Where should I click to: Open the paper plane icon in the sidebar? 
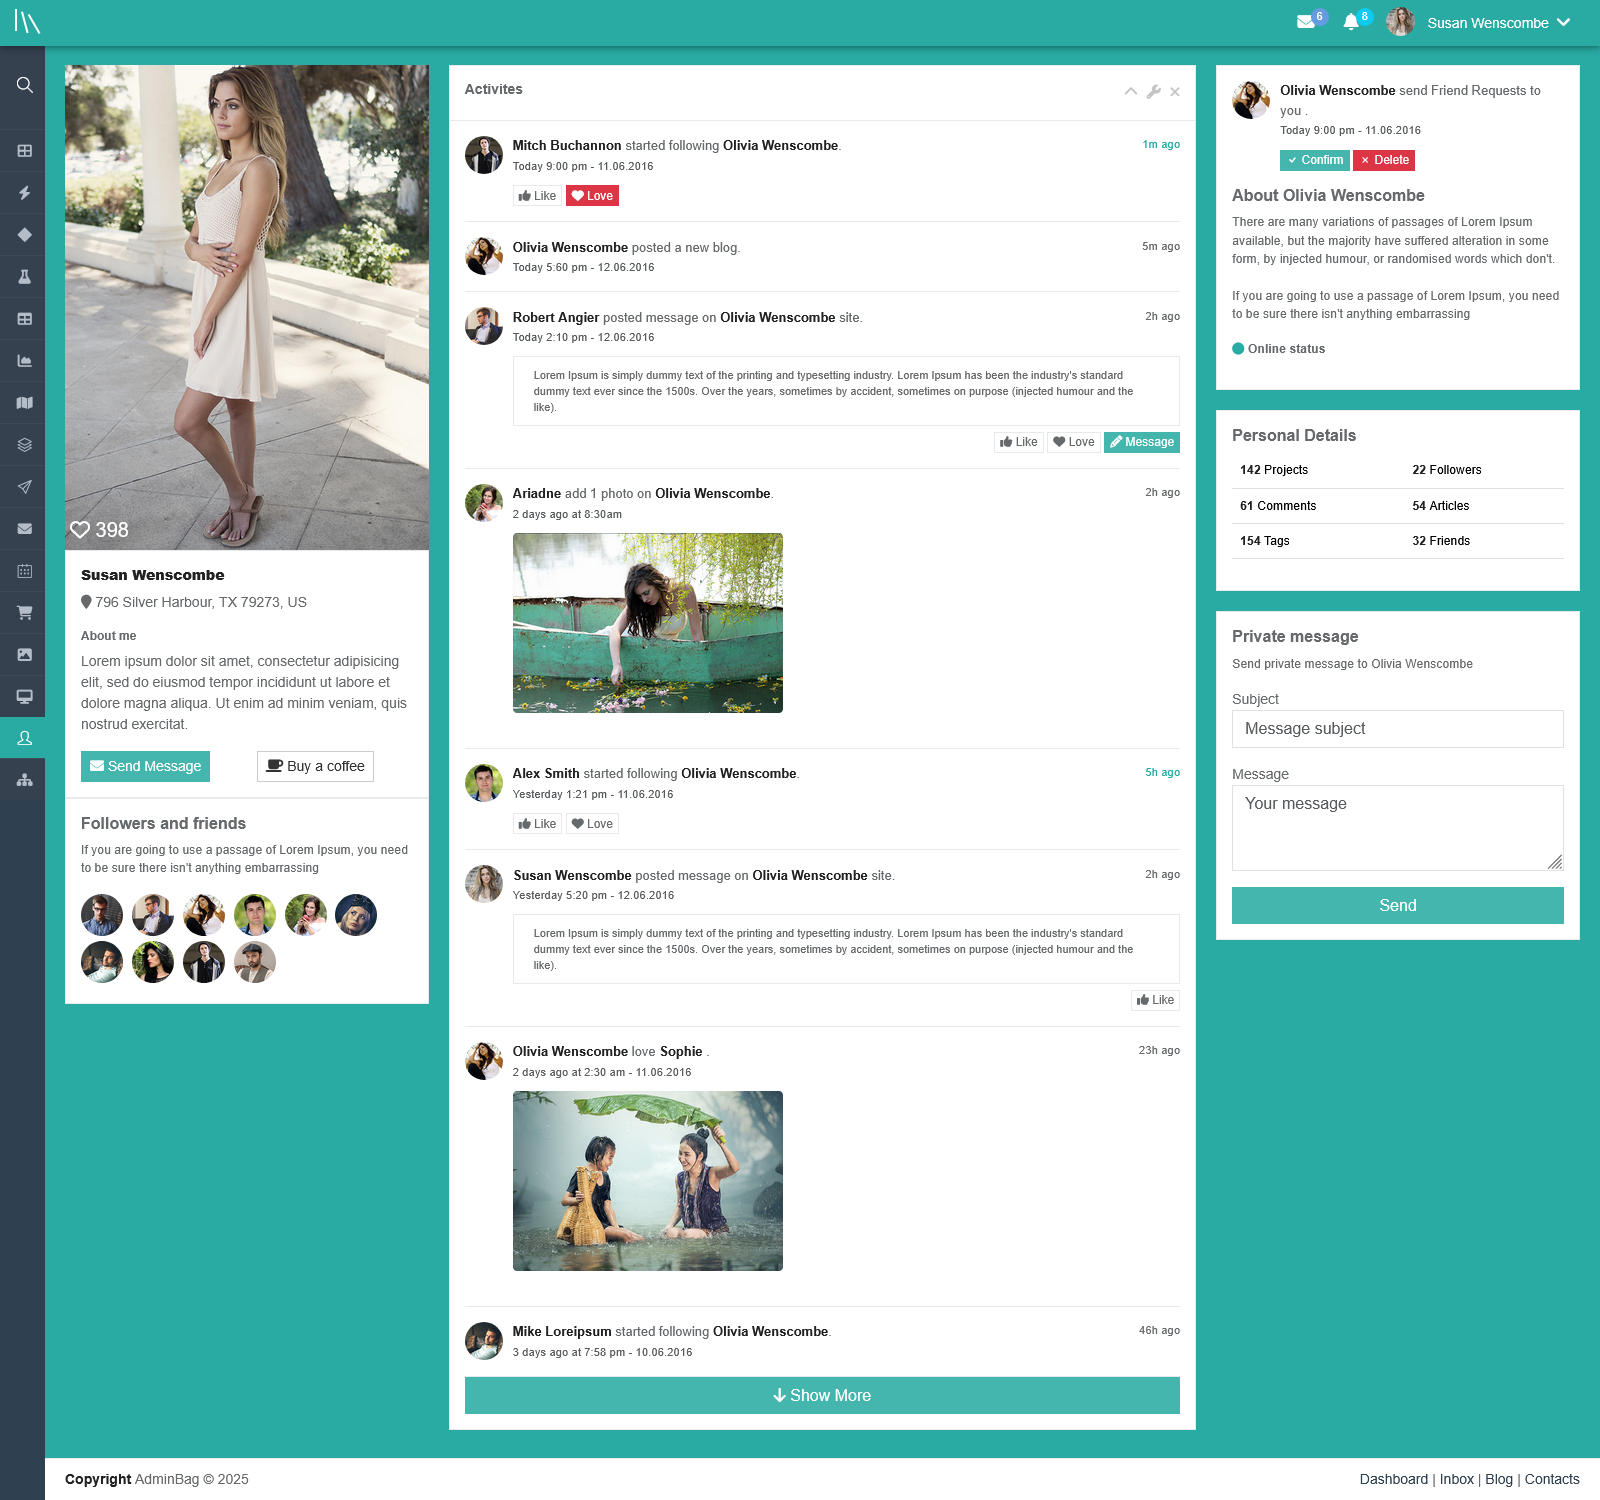[25, 487]
